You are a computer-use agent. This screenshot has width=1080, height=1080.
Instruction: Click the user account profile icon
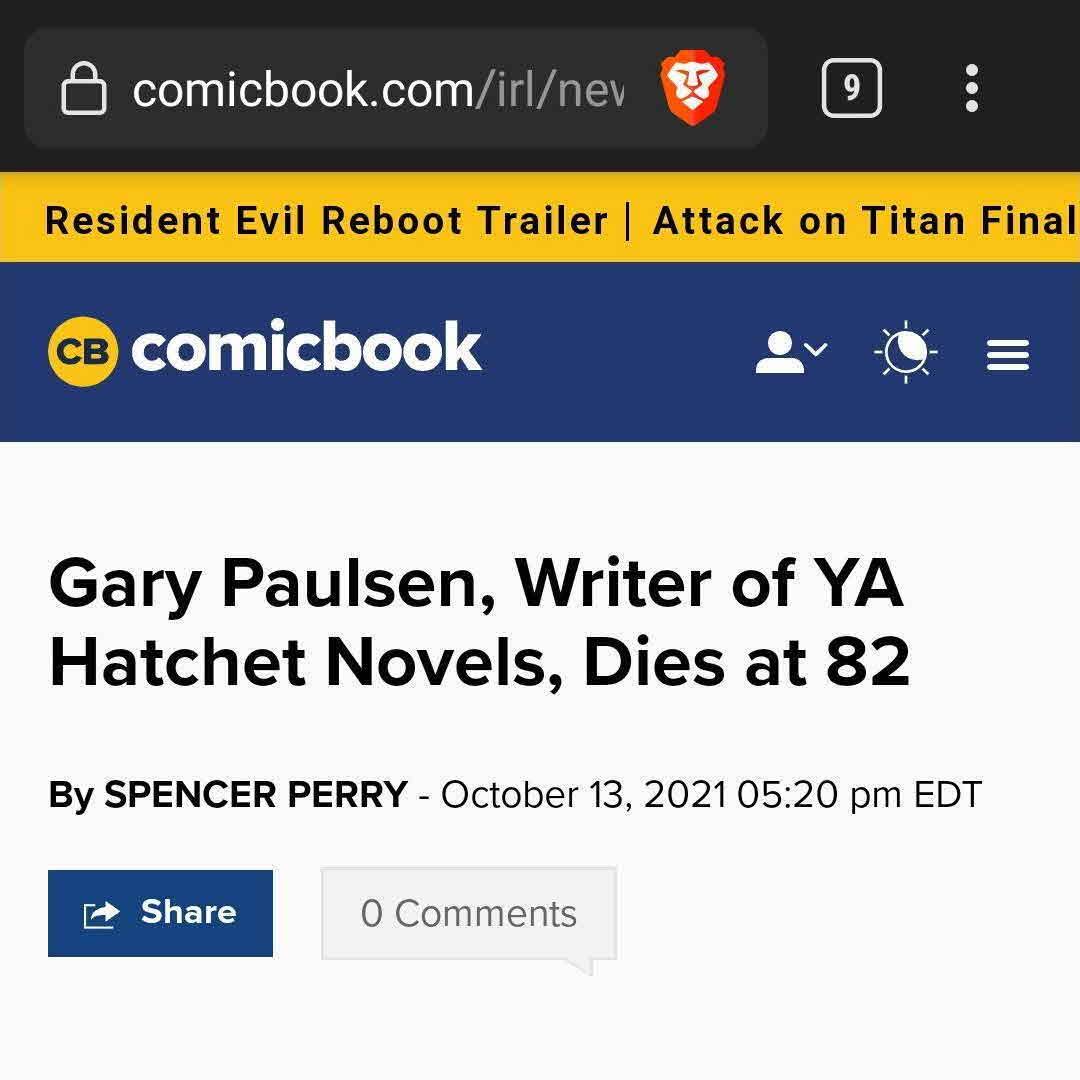(x=779, y=352)
